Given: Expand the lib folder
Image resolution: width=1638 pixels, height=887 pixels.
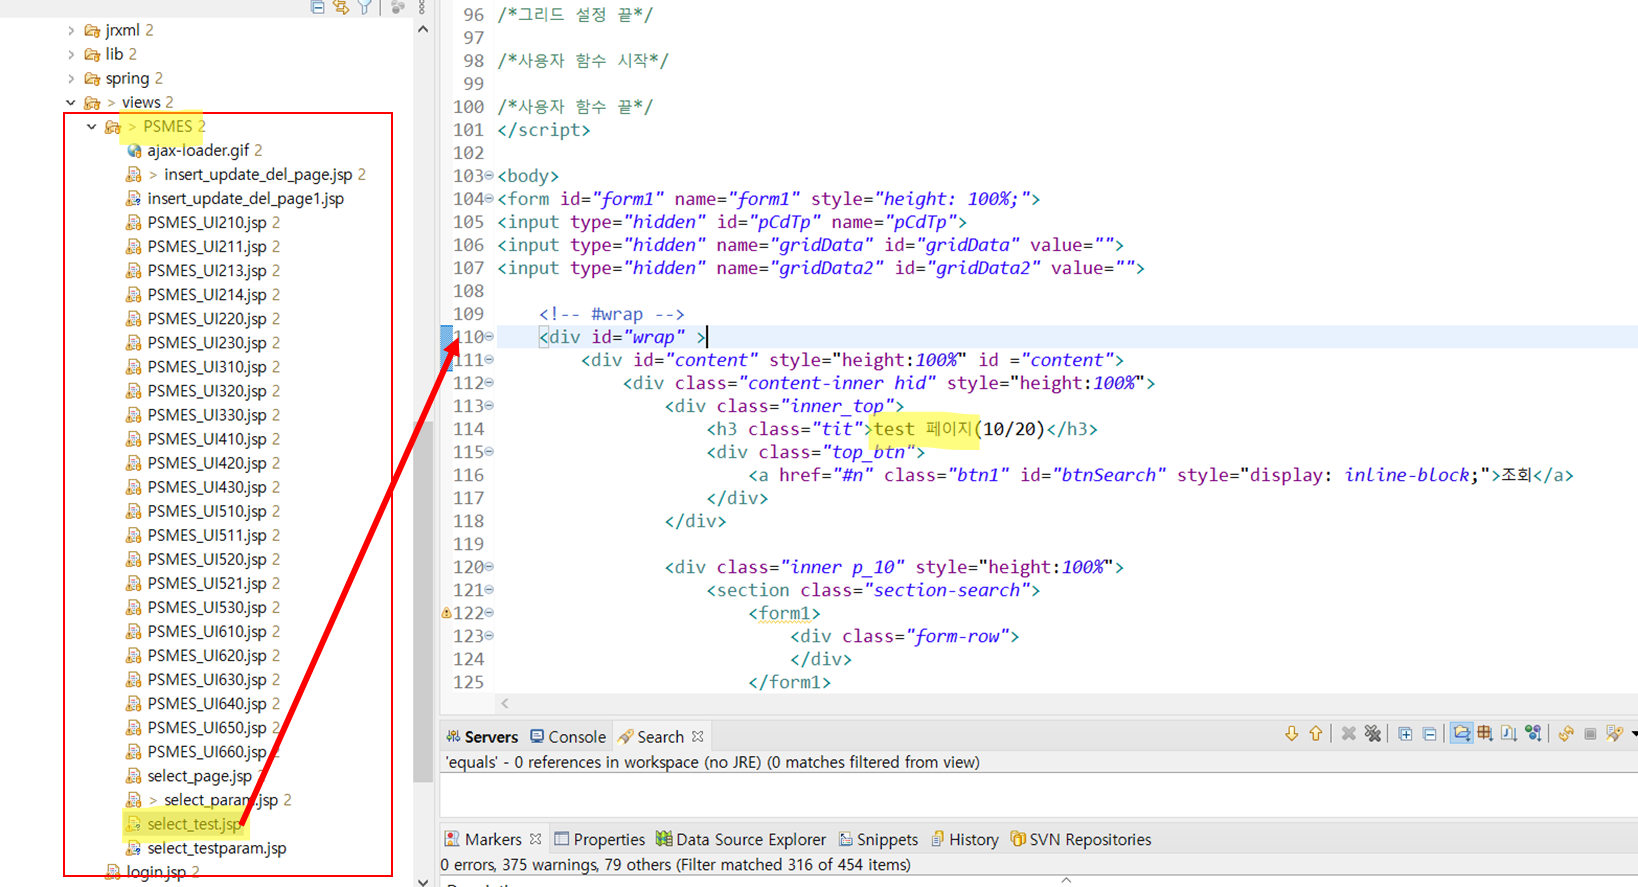Looking at the screenshot, I should [71, 54].
